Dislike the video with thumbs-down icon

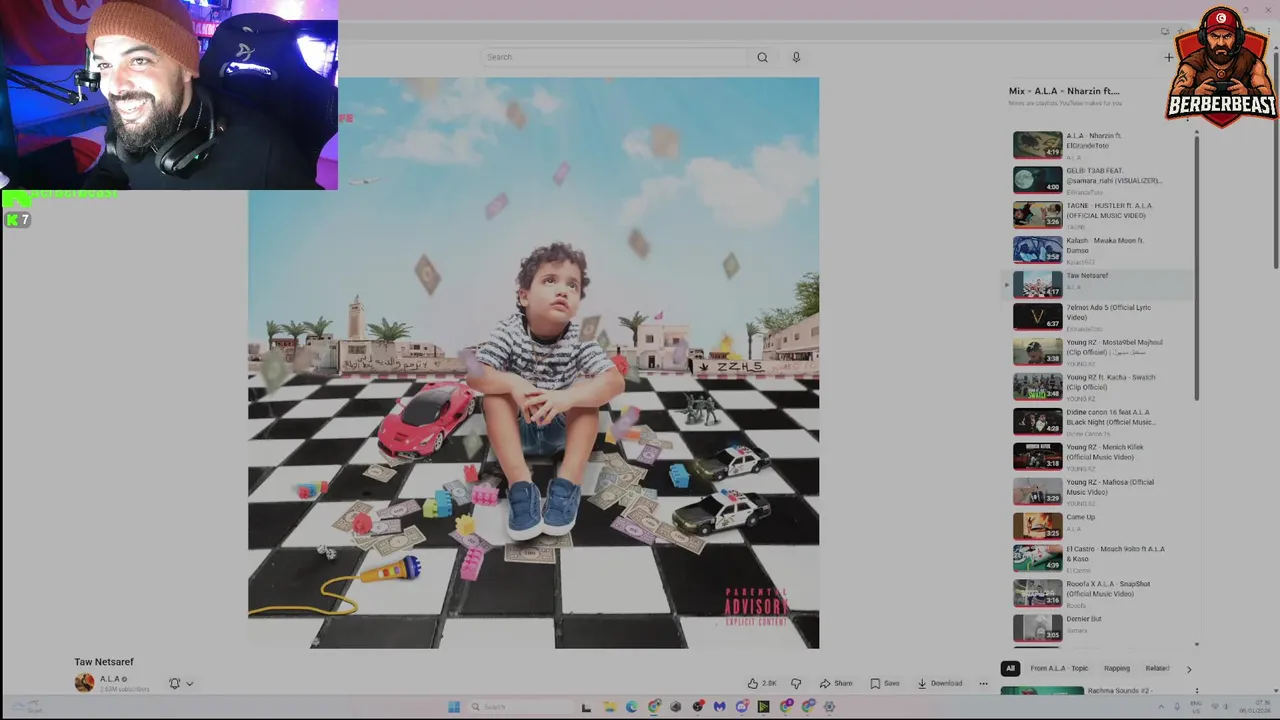pyautogui.click(x=796, y=683)
